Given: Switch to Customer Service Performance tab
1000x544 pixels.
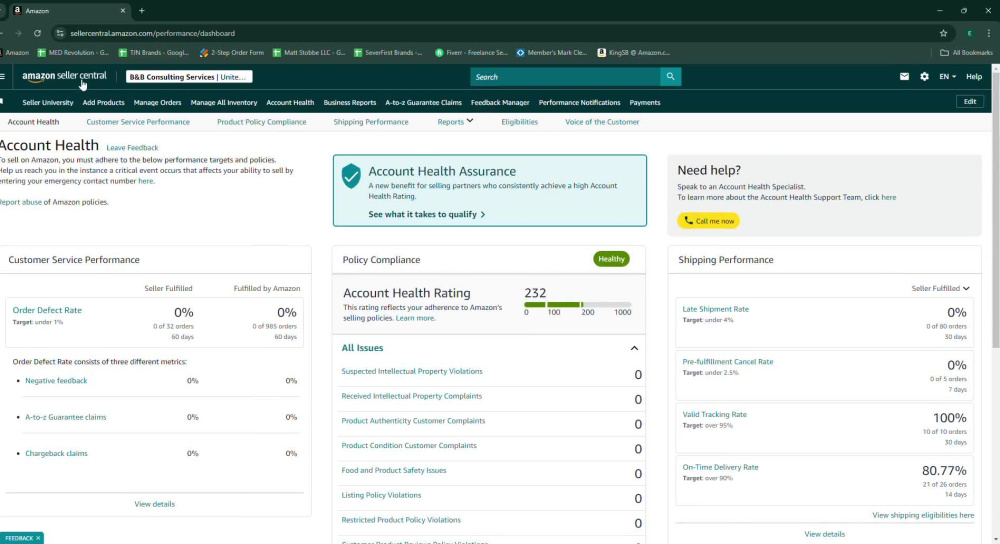Looking at the screenshot, I should point(138,121).
